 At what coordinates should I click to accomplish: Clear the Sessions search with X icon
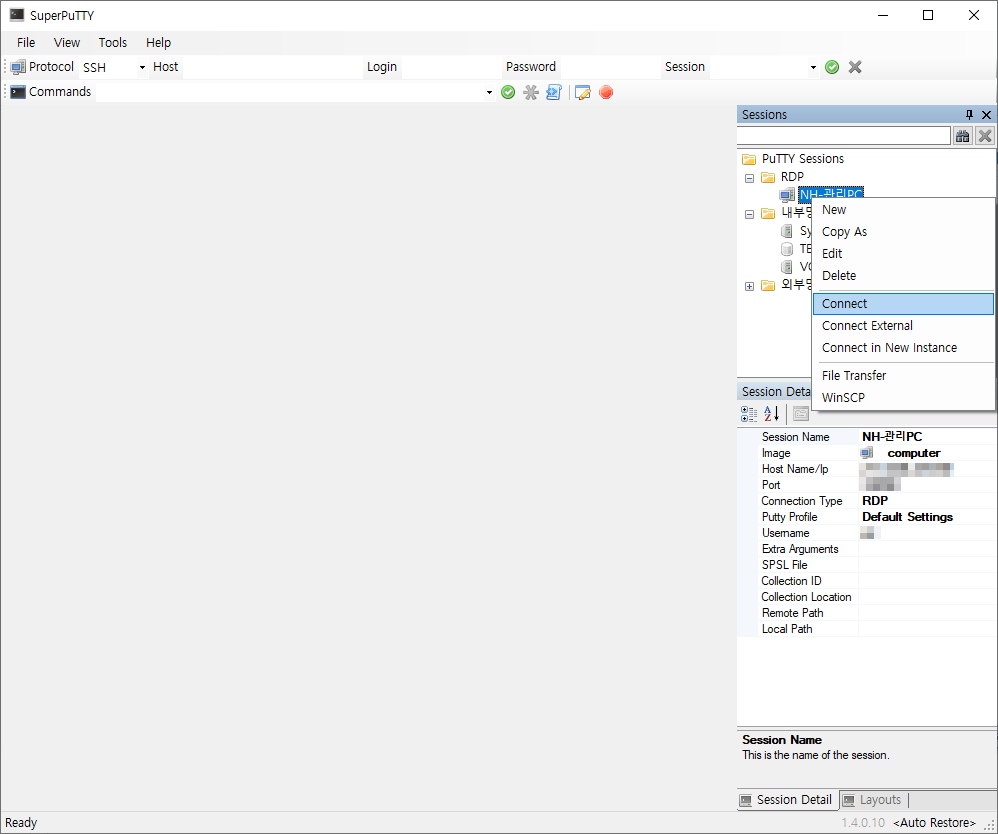[x=985, y=136]
